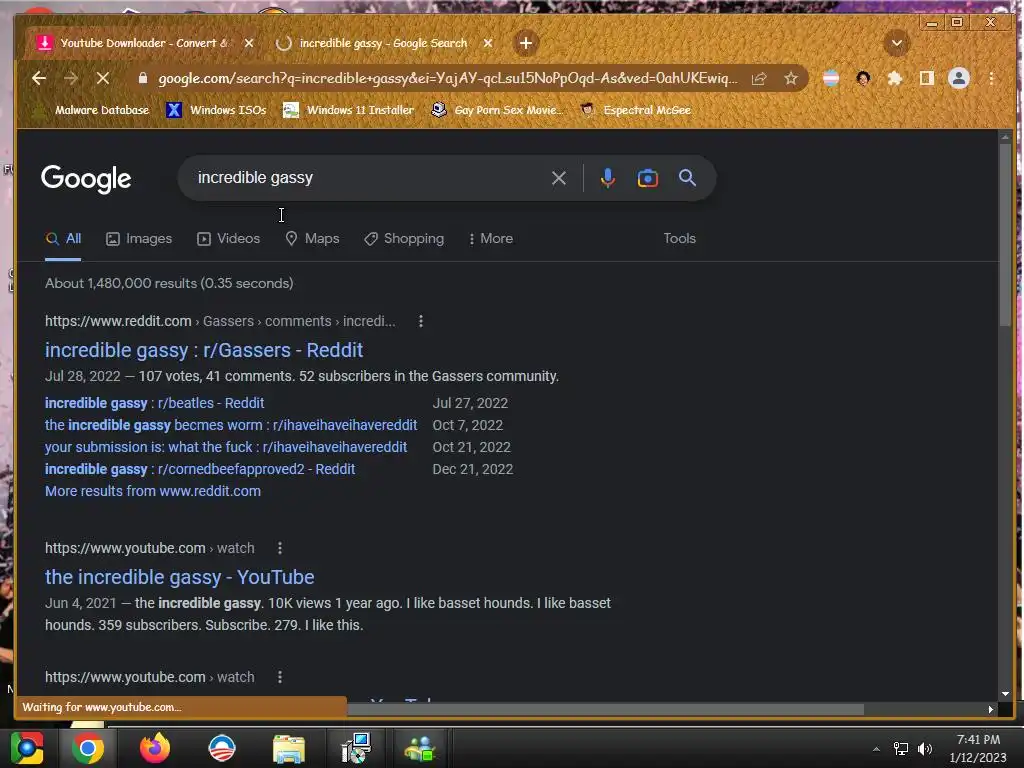1024x768 pixels.
Task: Open incredible gassy : r/Gassers - Reddit result
Action: pos(204,350)
